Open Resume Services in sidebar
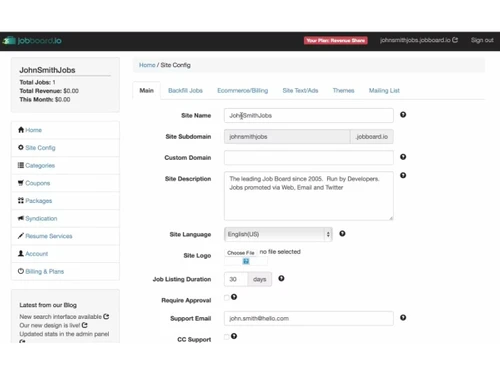Image resolution: width=500 pixels, height=375 pixels. [49, 236]
